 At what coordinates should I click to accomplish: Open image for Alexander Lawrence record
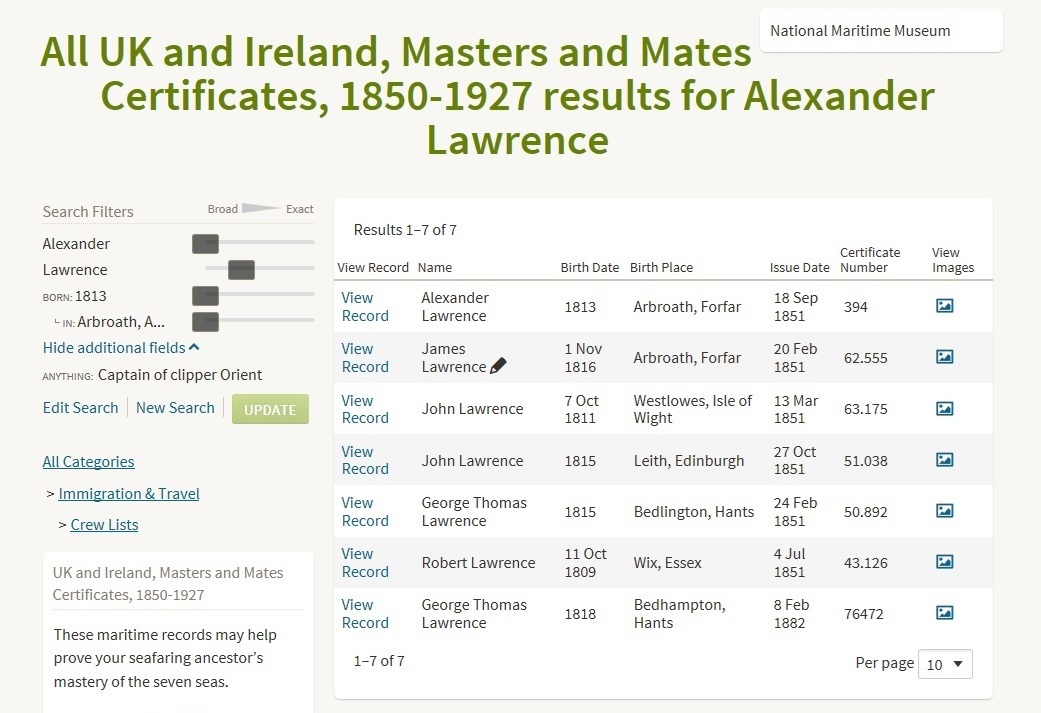coord(944,306)
